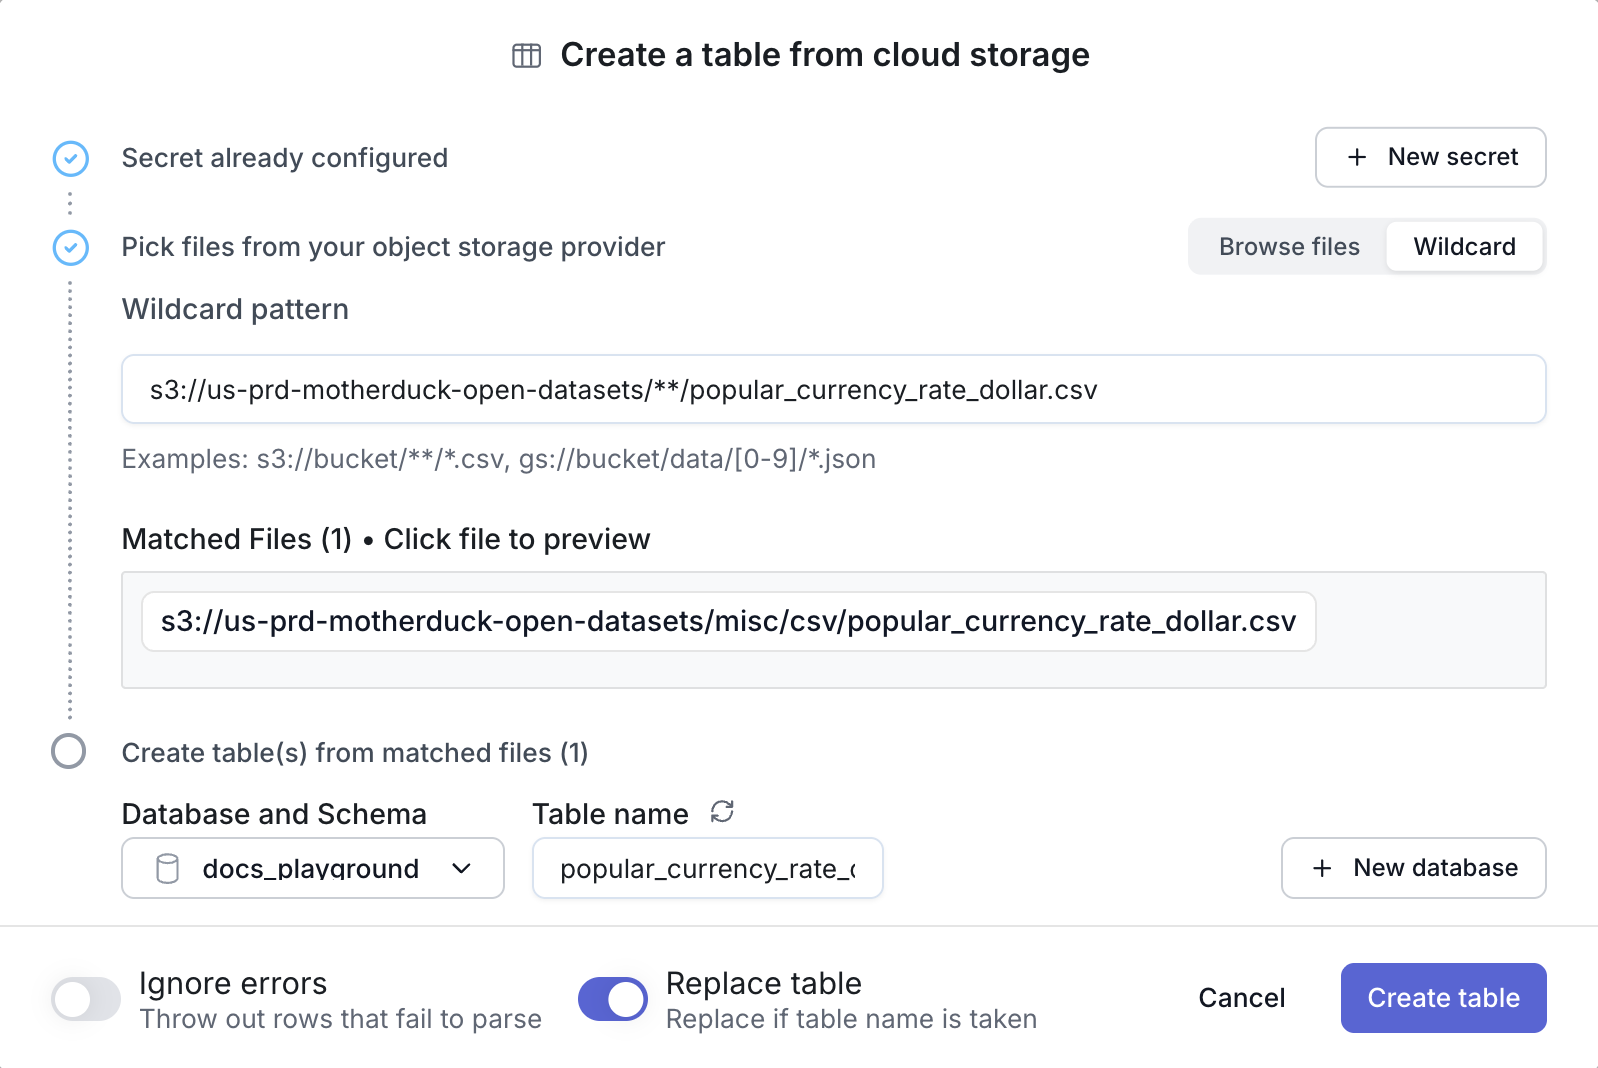Image resolution: width=1598 pixels, height=1068 pixels.
Task: Click the Wildcard pattern input field
Action: point(833,390)
